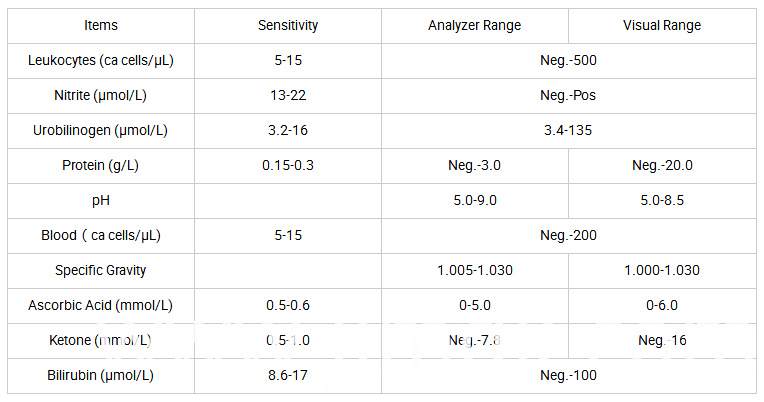764x402 pixels.
Task: Select the Specific Gravity row label
Action: coord(100,270)
